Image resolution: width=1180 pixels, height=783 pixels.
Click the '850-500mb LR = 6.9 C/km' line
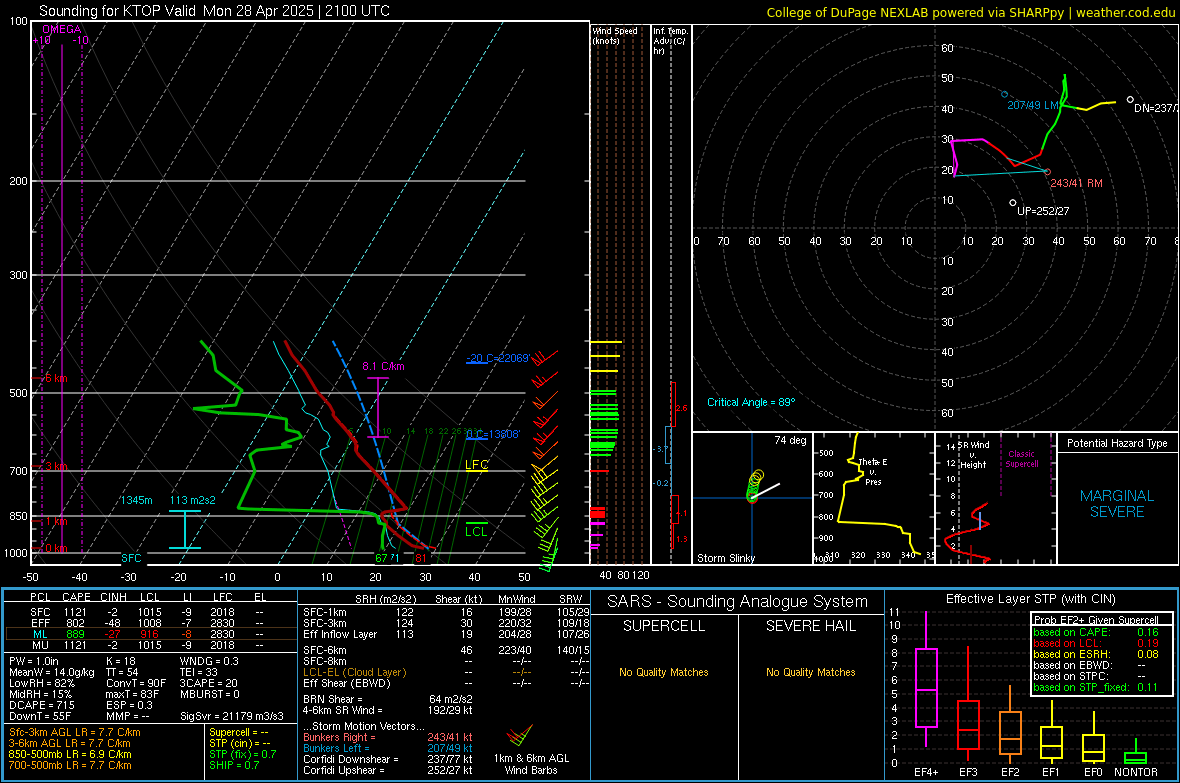pyautogui.click(x=70, y=754)
